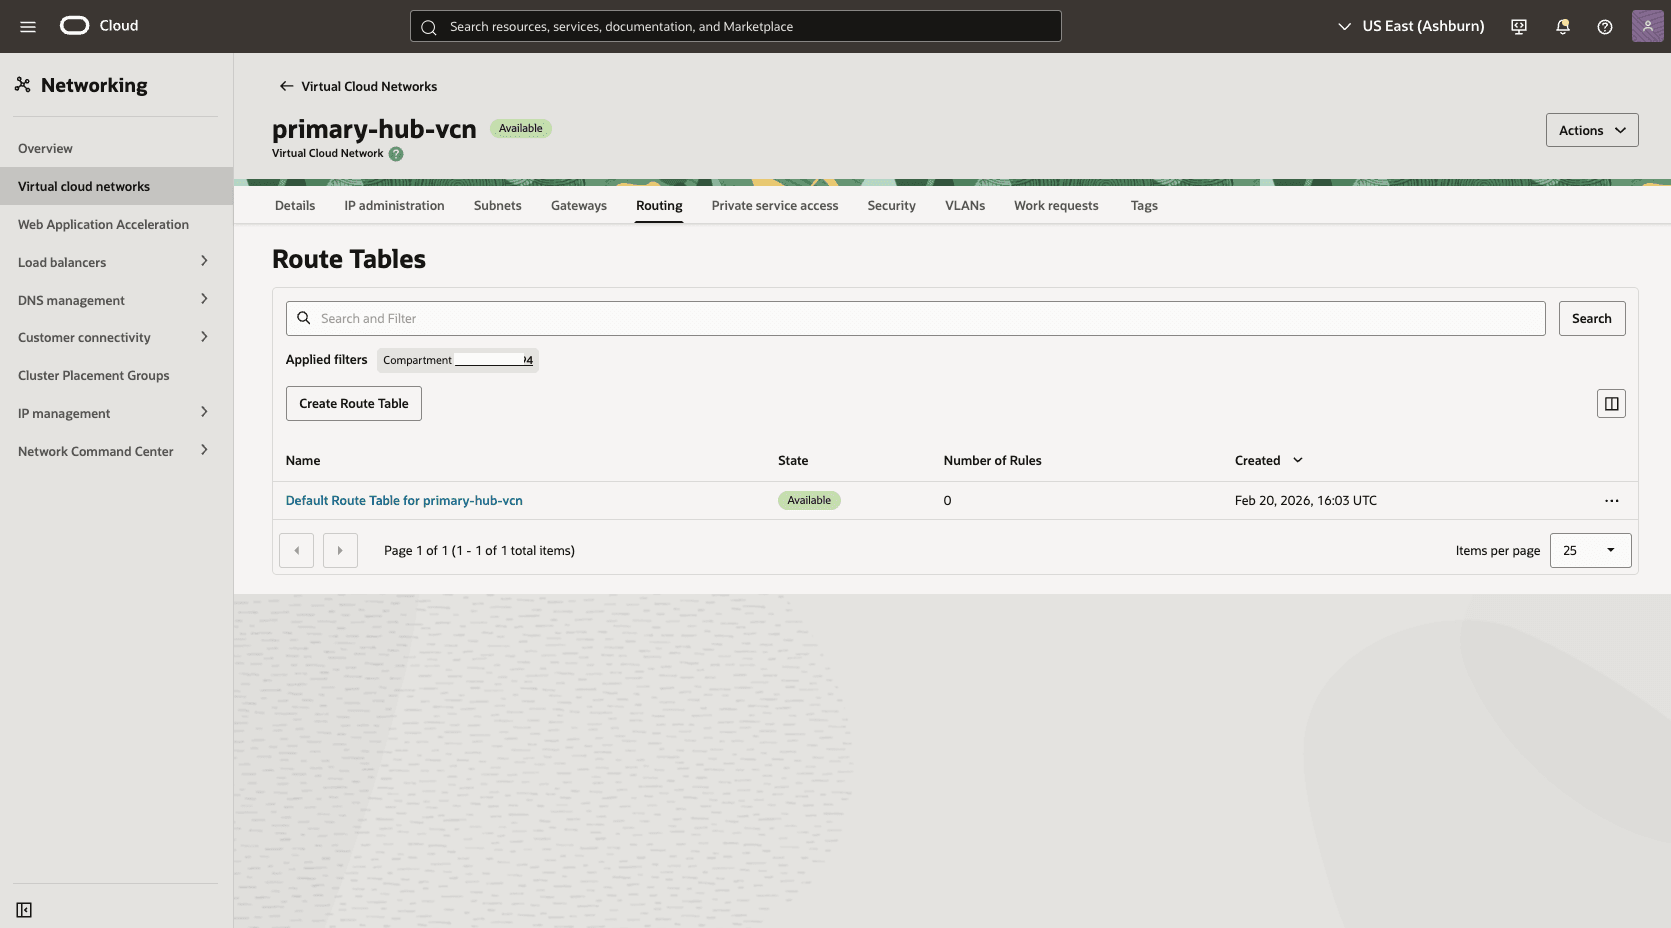1671x928 pixels.
Task: Open the Actions dropdown menu
Action: coord(1591,130)
